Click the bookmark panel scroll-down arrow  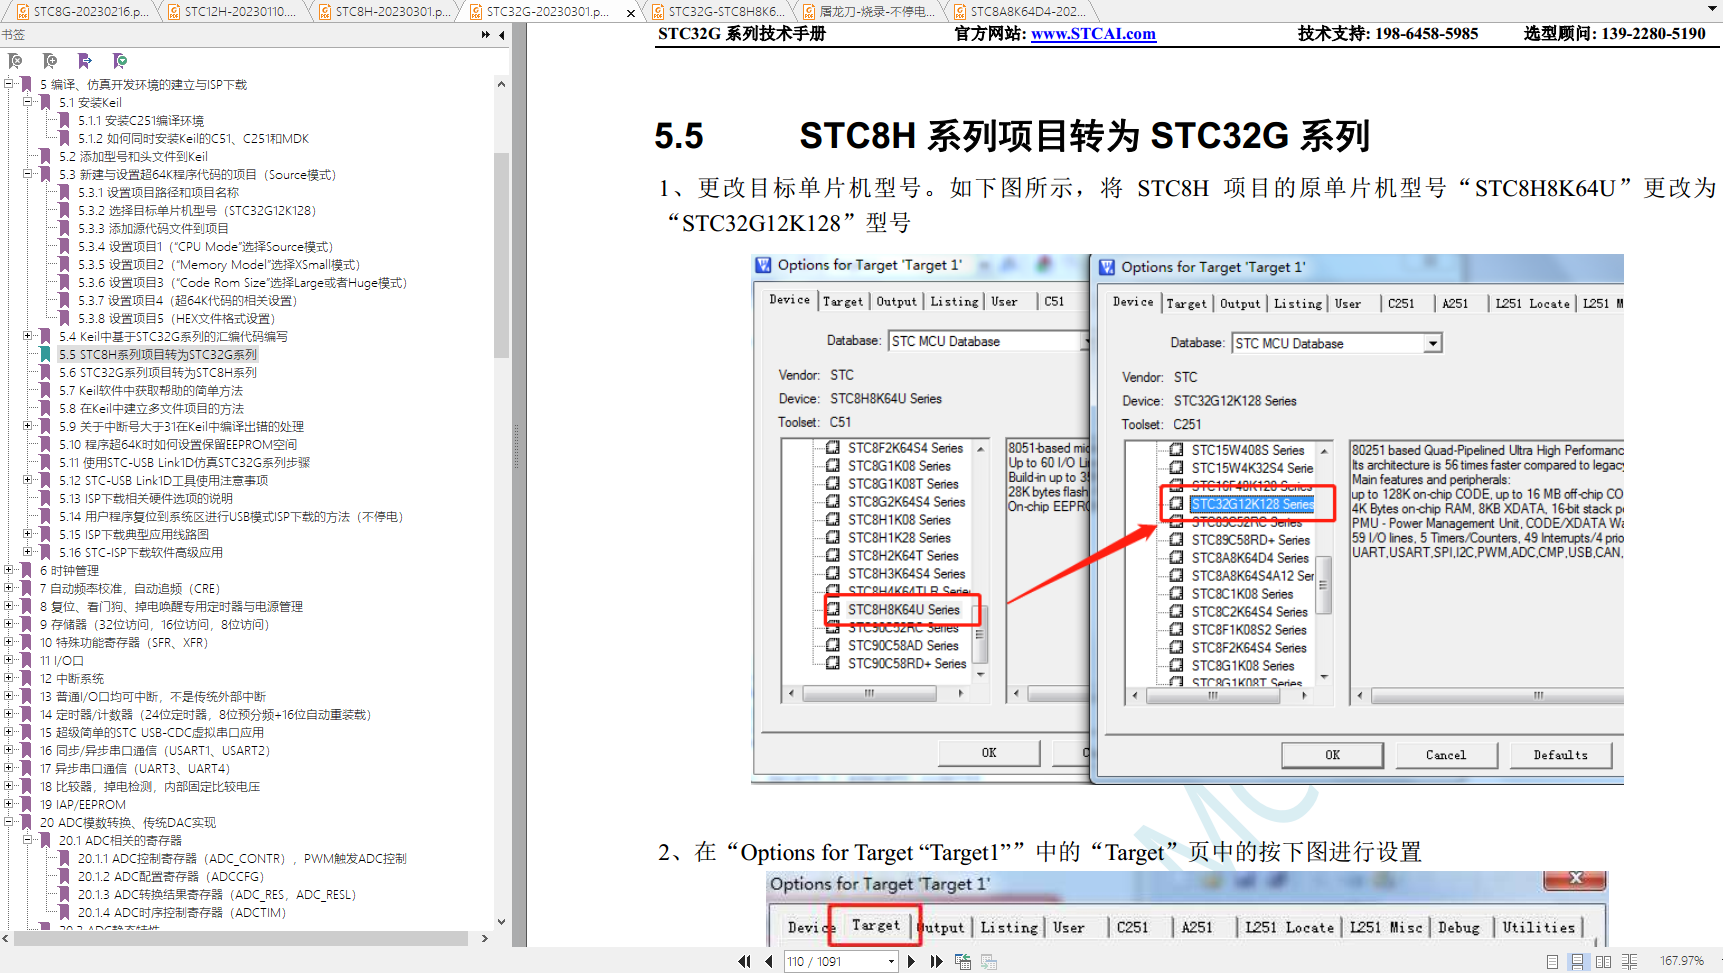tap(501, 922)
